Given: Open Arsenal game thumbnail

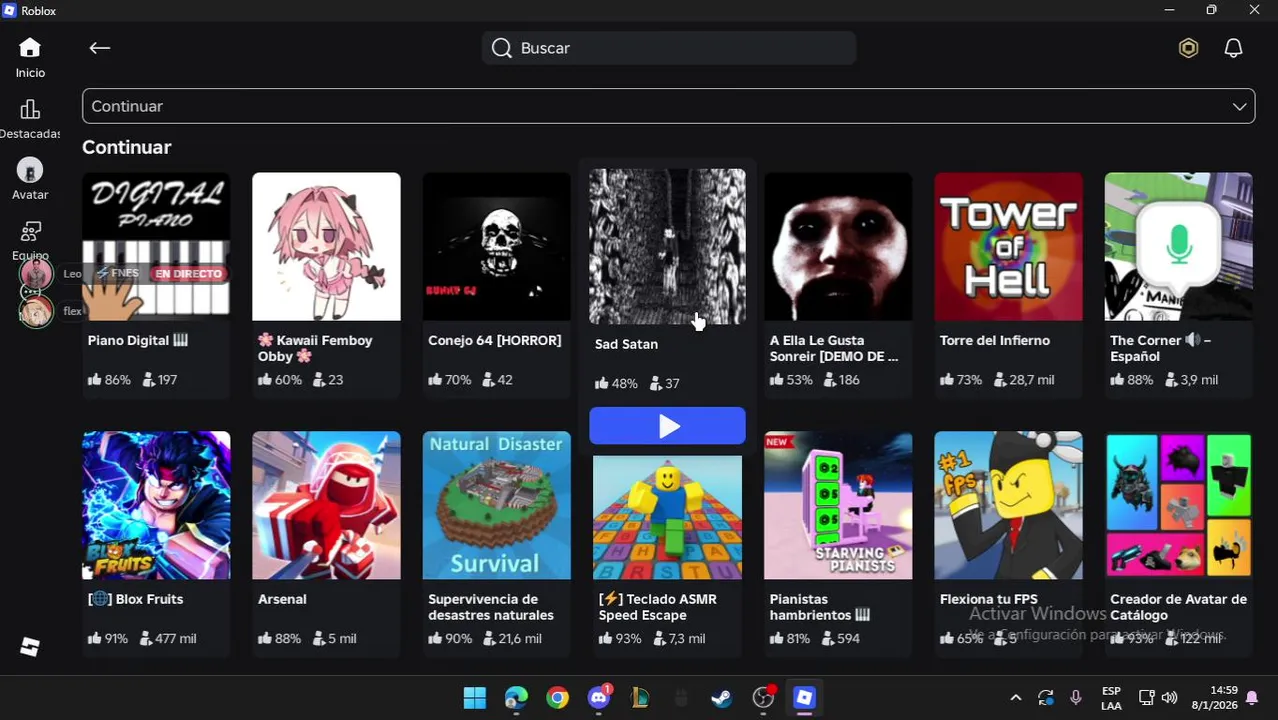Looking at the screenshot, I should click(326, 505).
